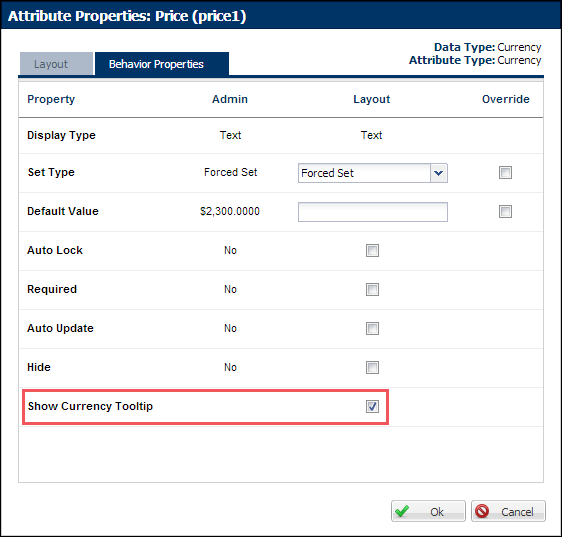Enable the Auto Lock checkbox

[372, 251]
